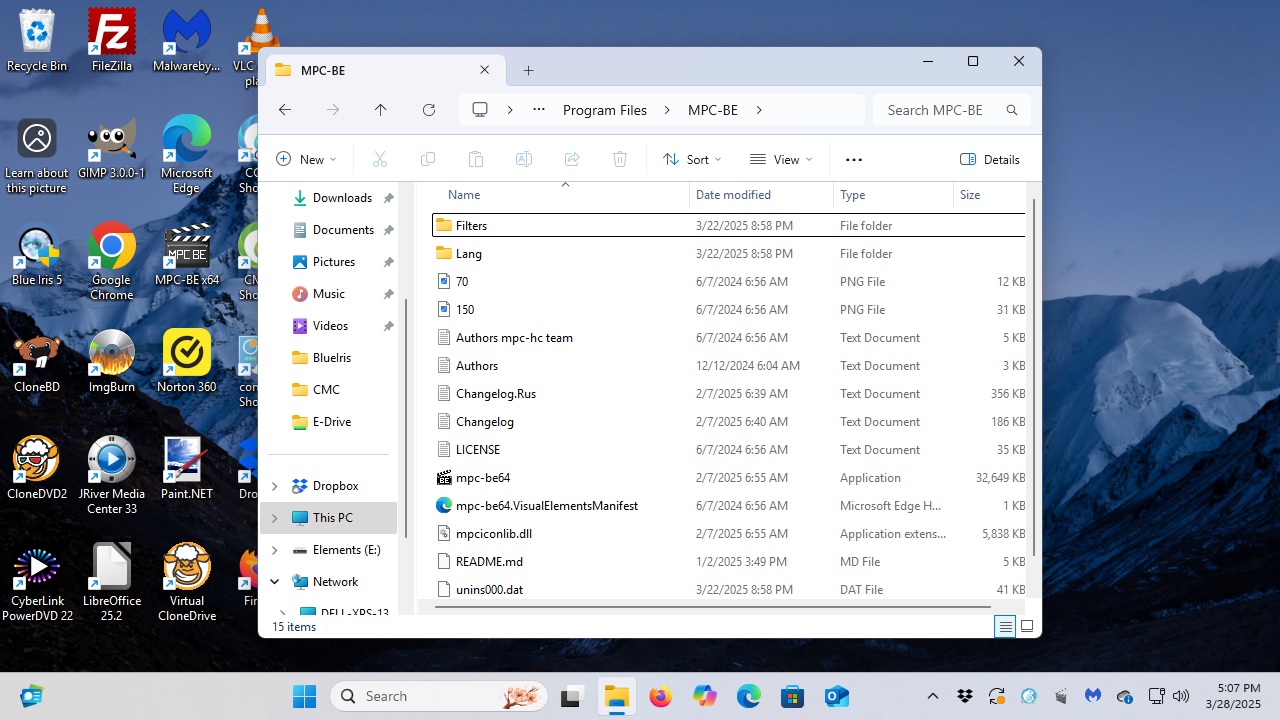The width and height of the screenshot is (1280, 720).
Task: Launch Paint.NET desktop shortcut
Action: [186, 469]
